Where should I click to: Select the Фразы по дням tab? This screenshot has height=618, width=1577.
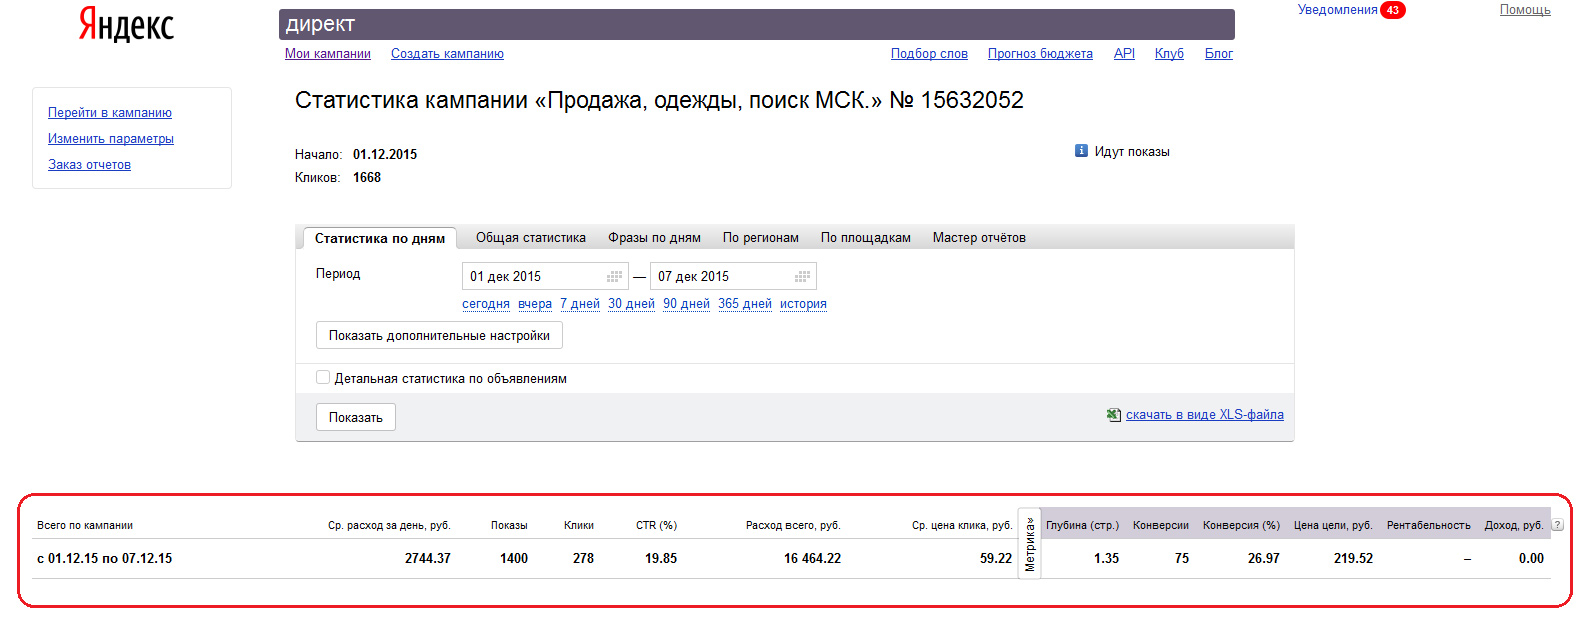(654, 238)
